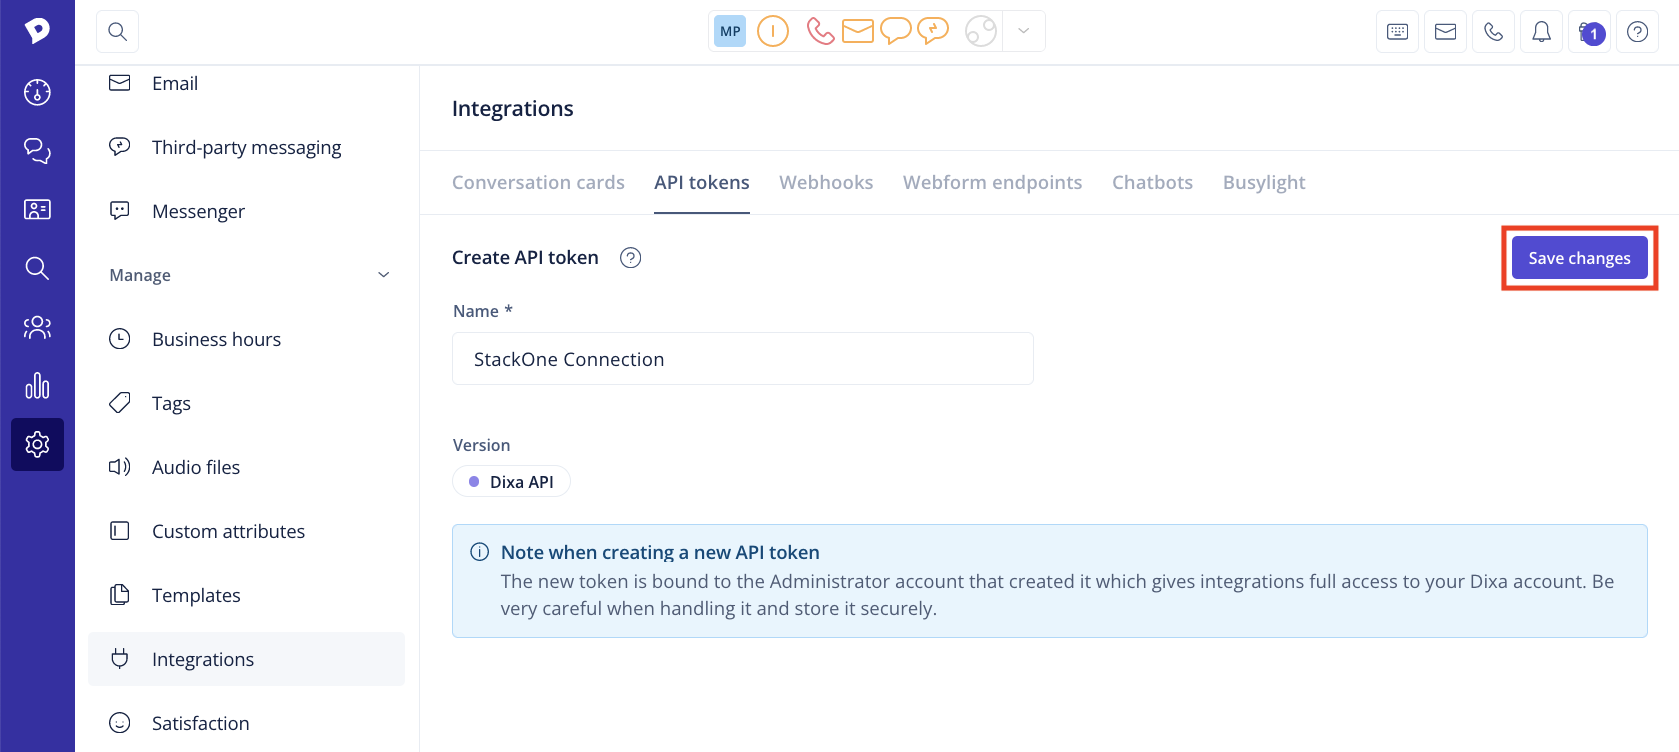
Task: Click the Name field containing StackOne Connection
Action: tap(743, 359)
